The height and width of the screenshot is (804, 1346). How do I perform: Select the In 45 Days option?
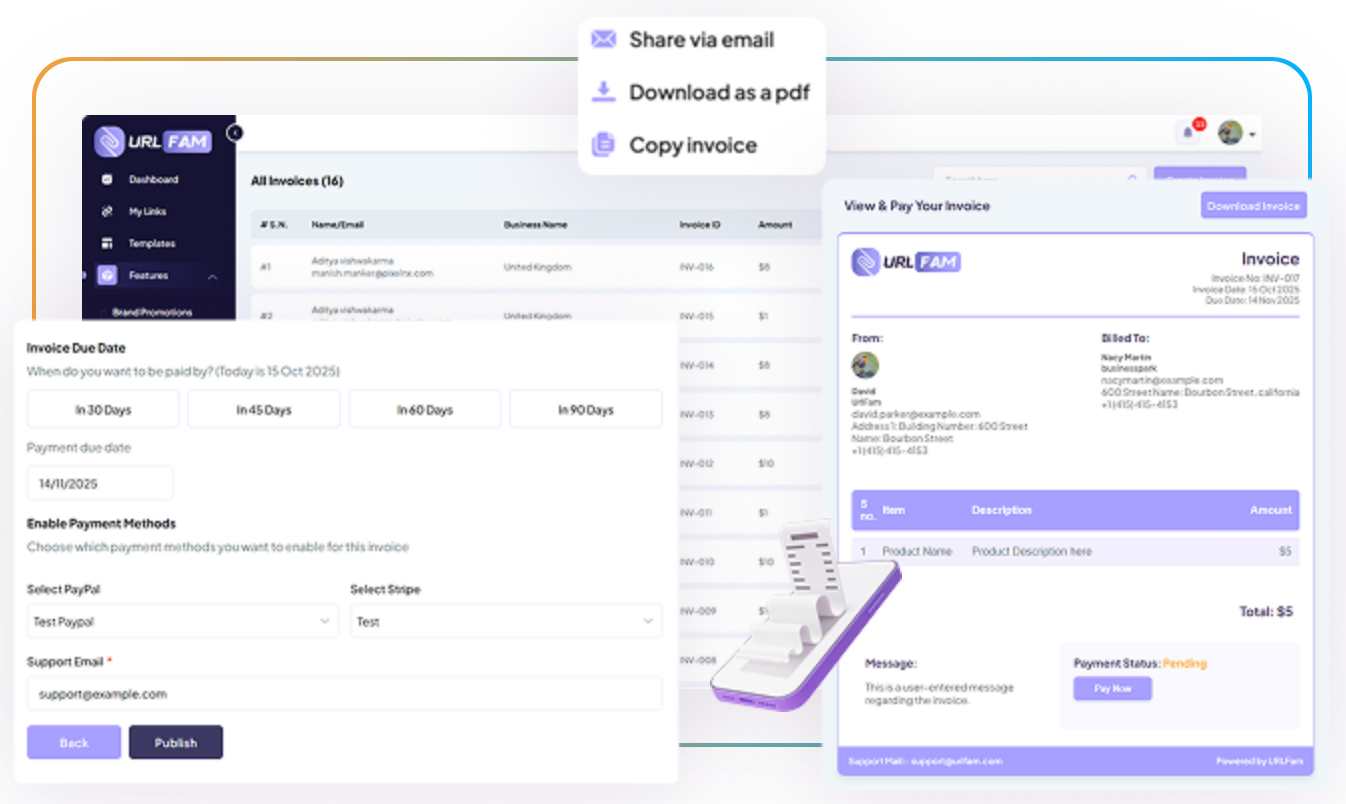(264, 410)
